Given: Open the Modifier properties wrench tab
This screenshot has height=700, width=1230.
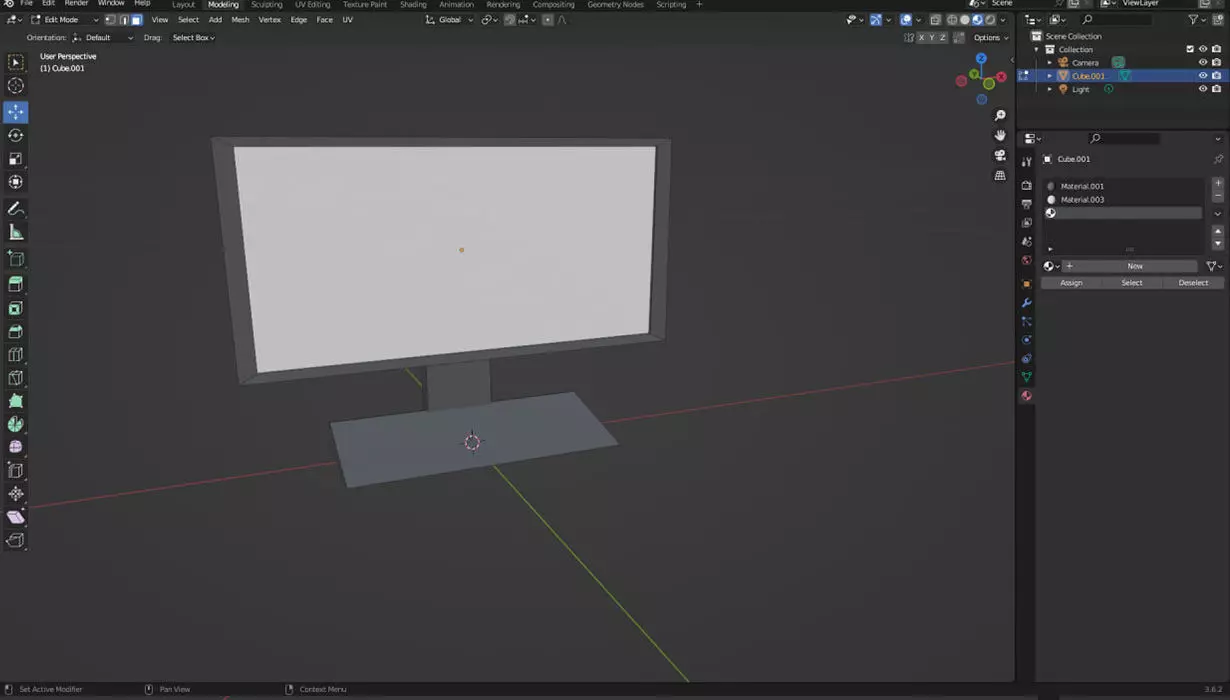Looking at the screenshot, I should point(1026,302).
